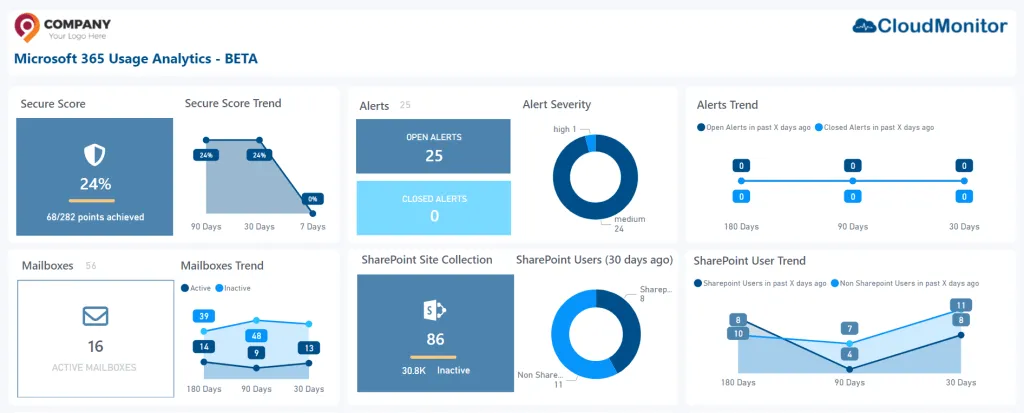Toggle 'Sharepoint Users in past X days ago' legend
Screen dimensions: 1024x413
(760, 283)
